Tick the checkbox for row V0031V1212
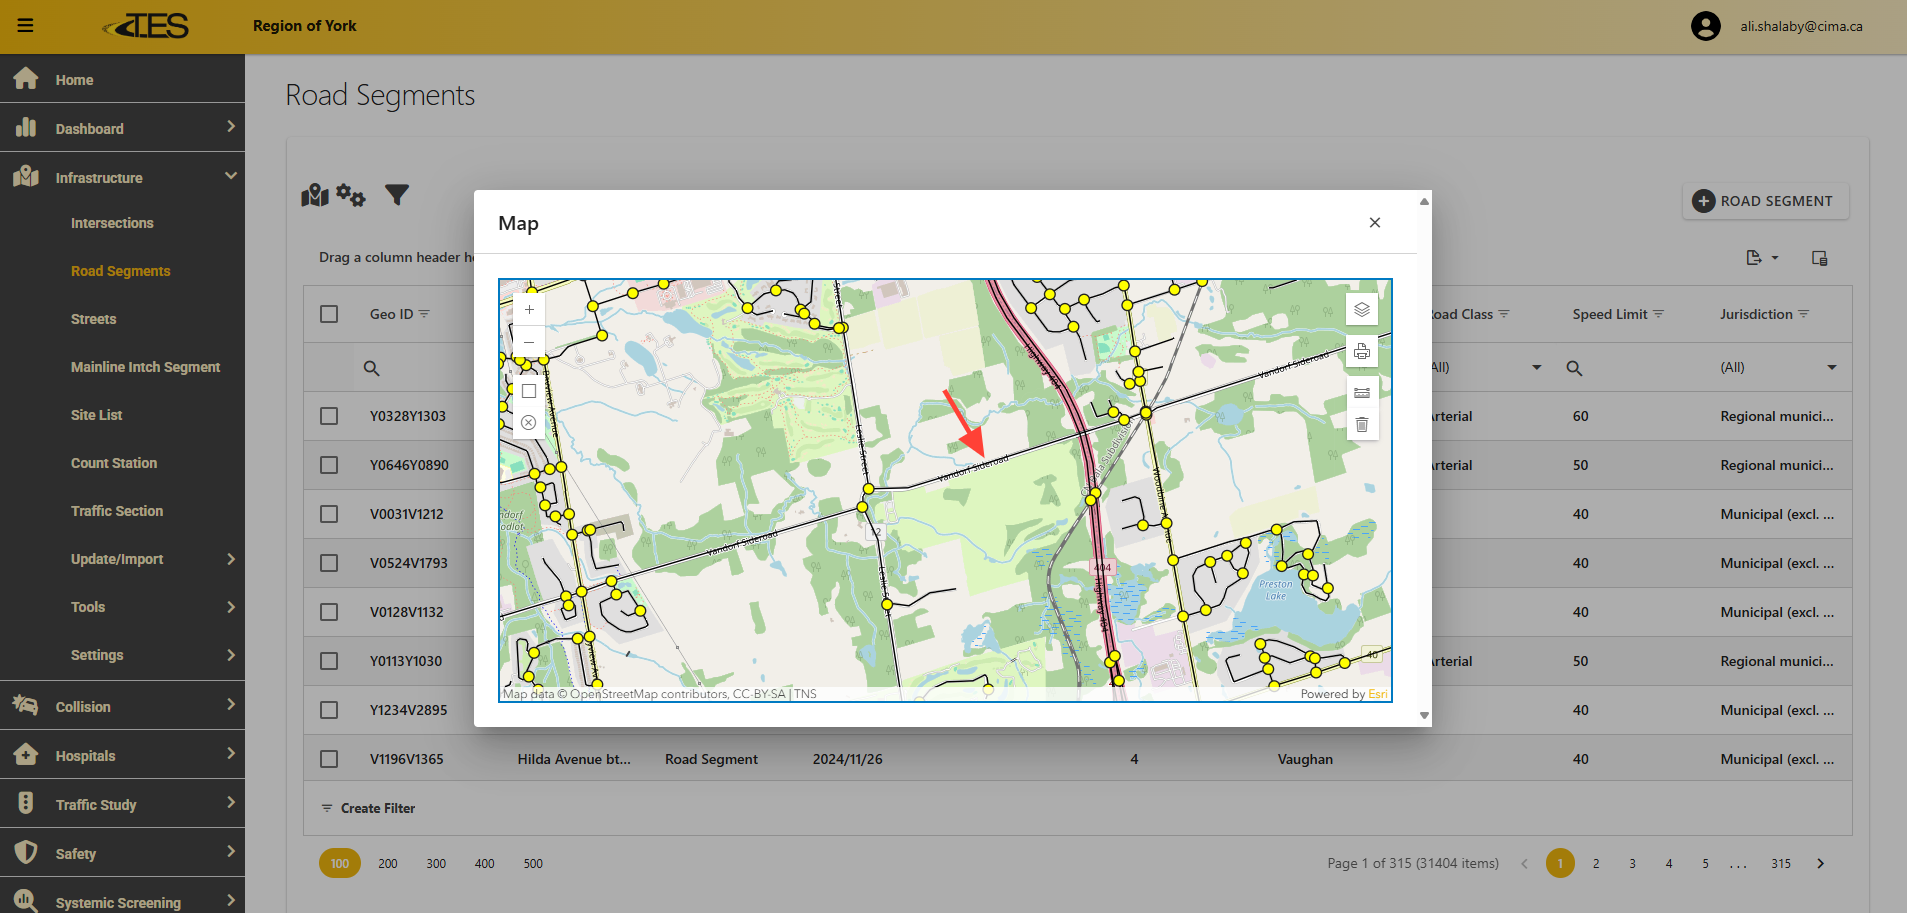This screenshot has height=913, width=1907. pyautogui.click(x=329, y=514)
